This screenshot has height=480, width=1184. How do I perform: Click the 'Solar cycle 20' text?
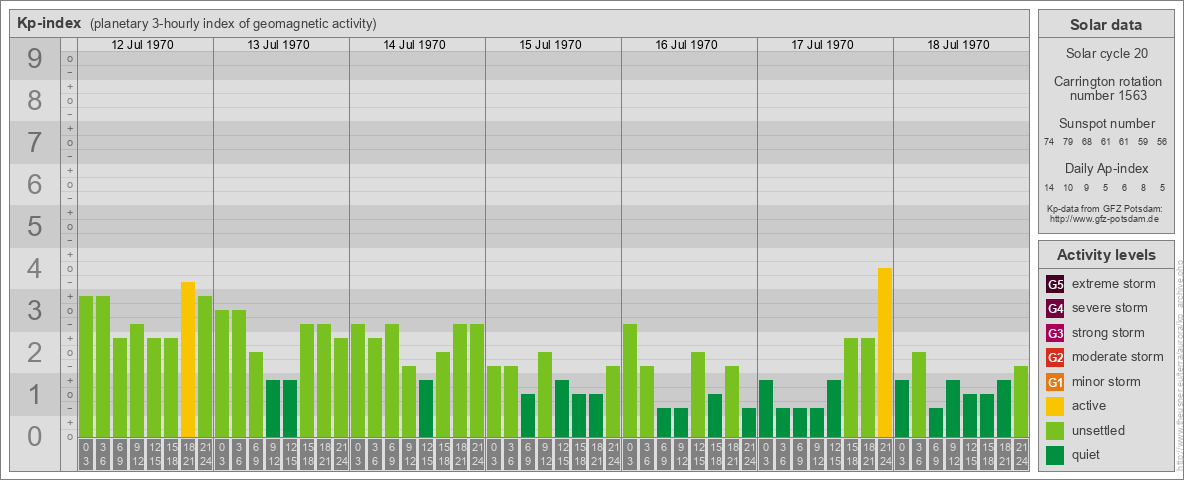point(1106,54)
